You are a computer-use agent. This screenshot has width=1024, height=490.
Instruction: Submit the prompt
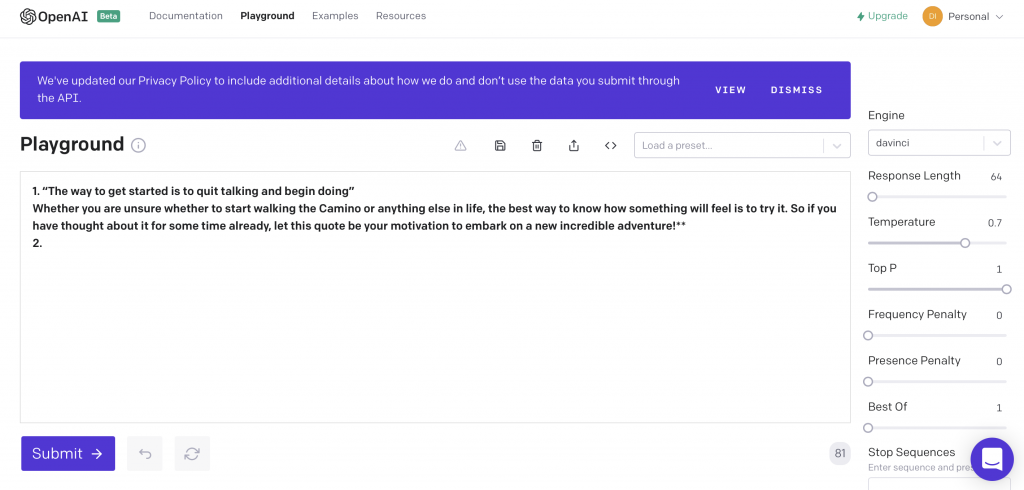(x=68, y=453)
